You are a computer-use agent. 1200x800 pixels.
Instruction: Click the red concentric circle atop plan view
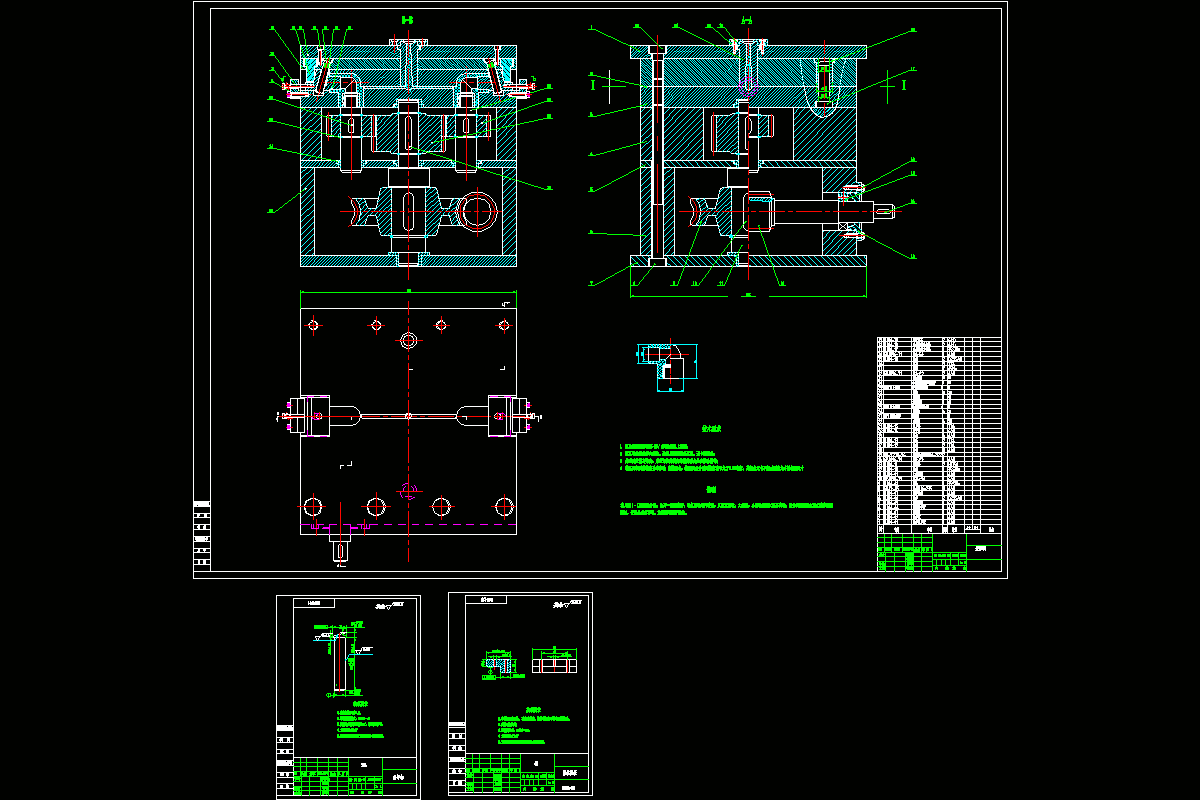[408, 340]
